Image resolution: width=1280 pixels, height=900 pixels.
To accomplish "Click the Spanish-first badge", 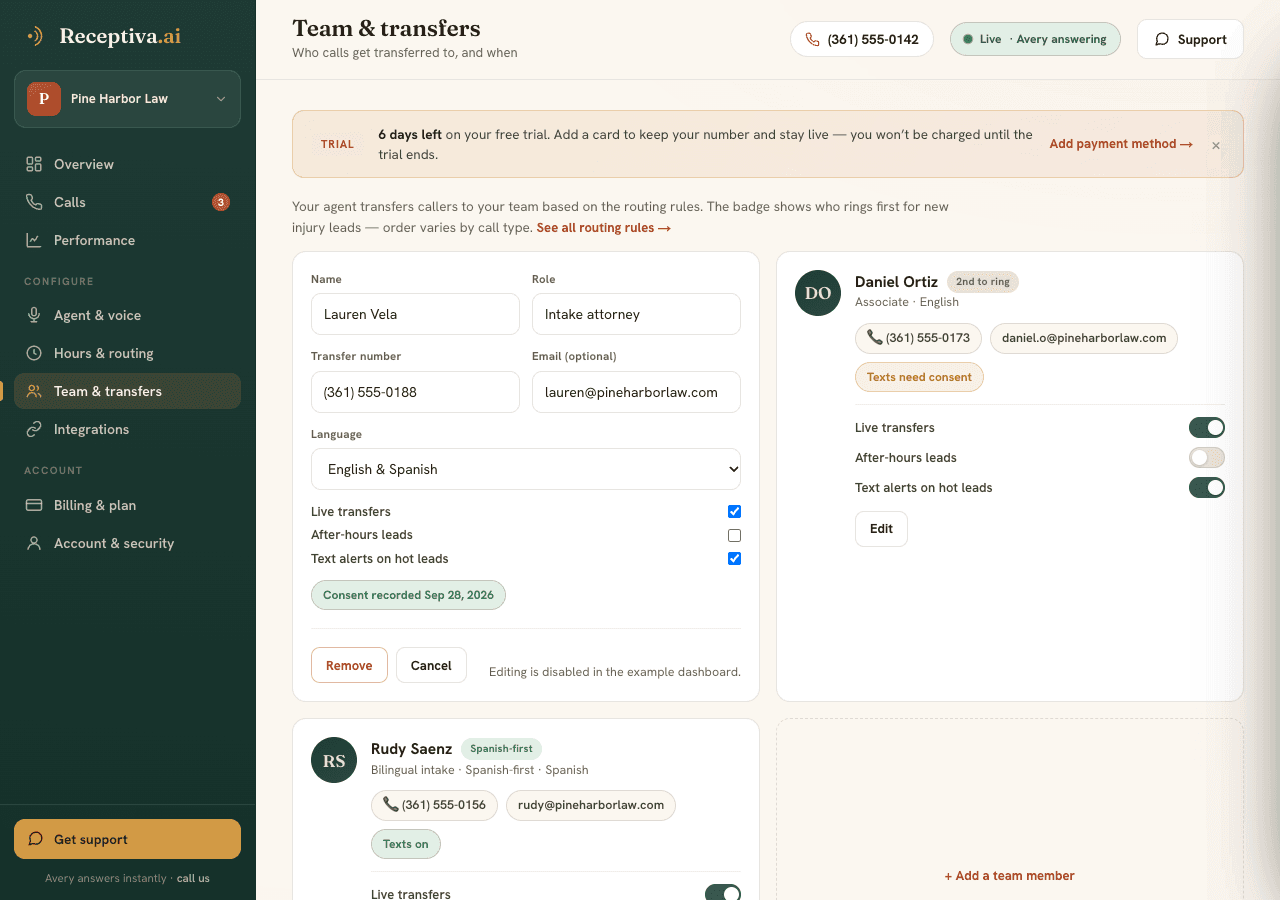I will [501, 749].
